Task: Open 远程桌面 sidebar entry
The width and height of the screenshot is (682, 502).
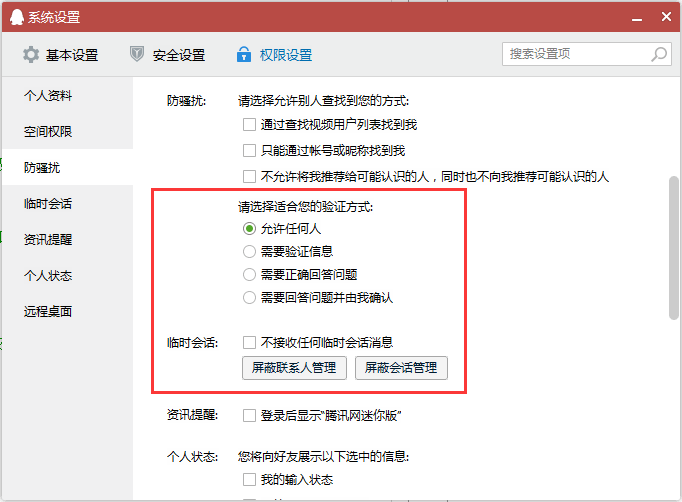Action: [67, 311]
